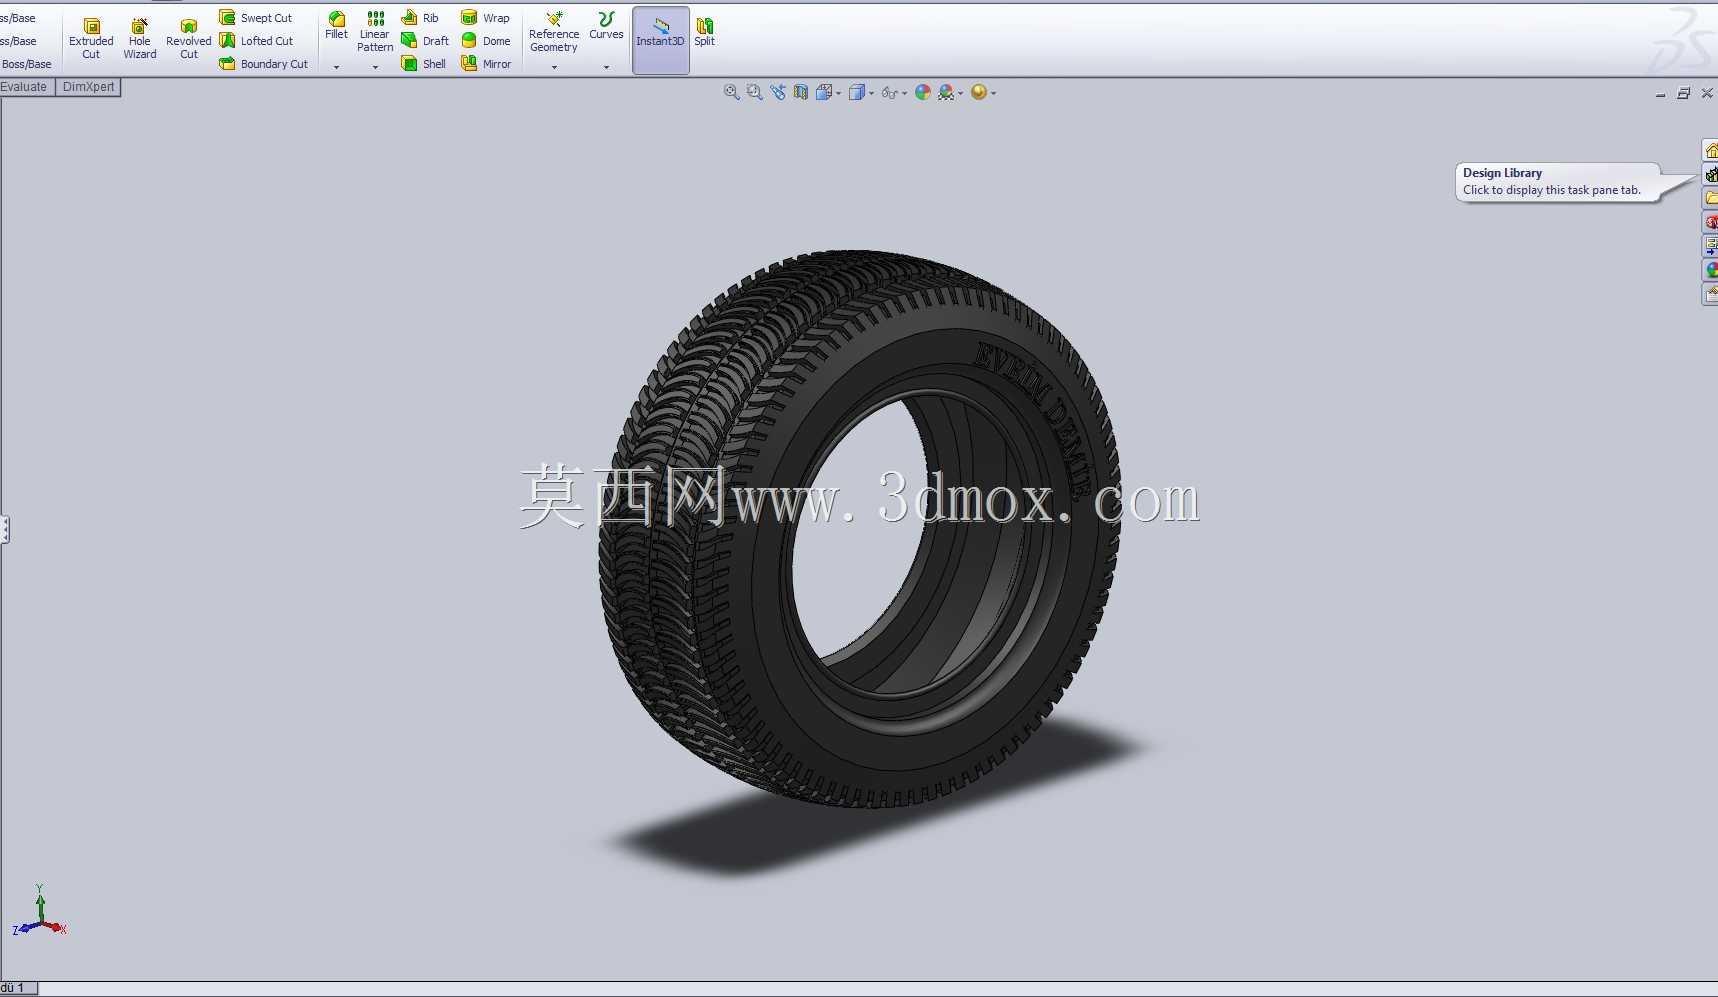
Task: Use the Shell tool
Action: point(424,64)
